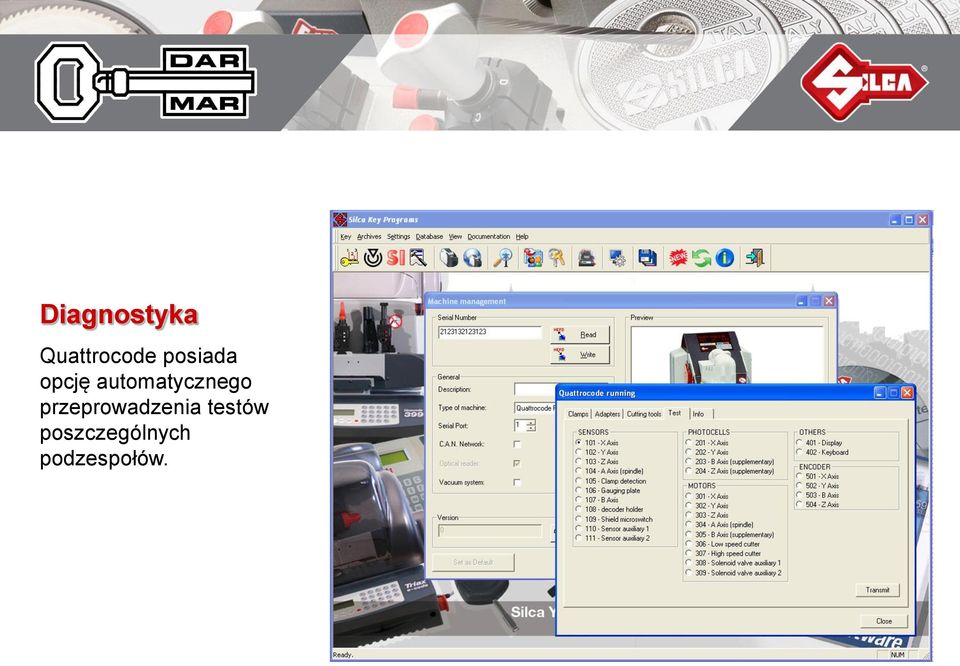Viewport: 960px width, 666px height.
Task: Click Close in the Quattrocode running dialog
Action: tap(883, 621)
